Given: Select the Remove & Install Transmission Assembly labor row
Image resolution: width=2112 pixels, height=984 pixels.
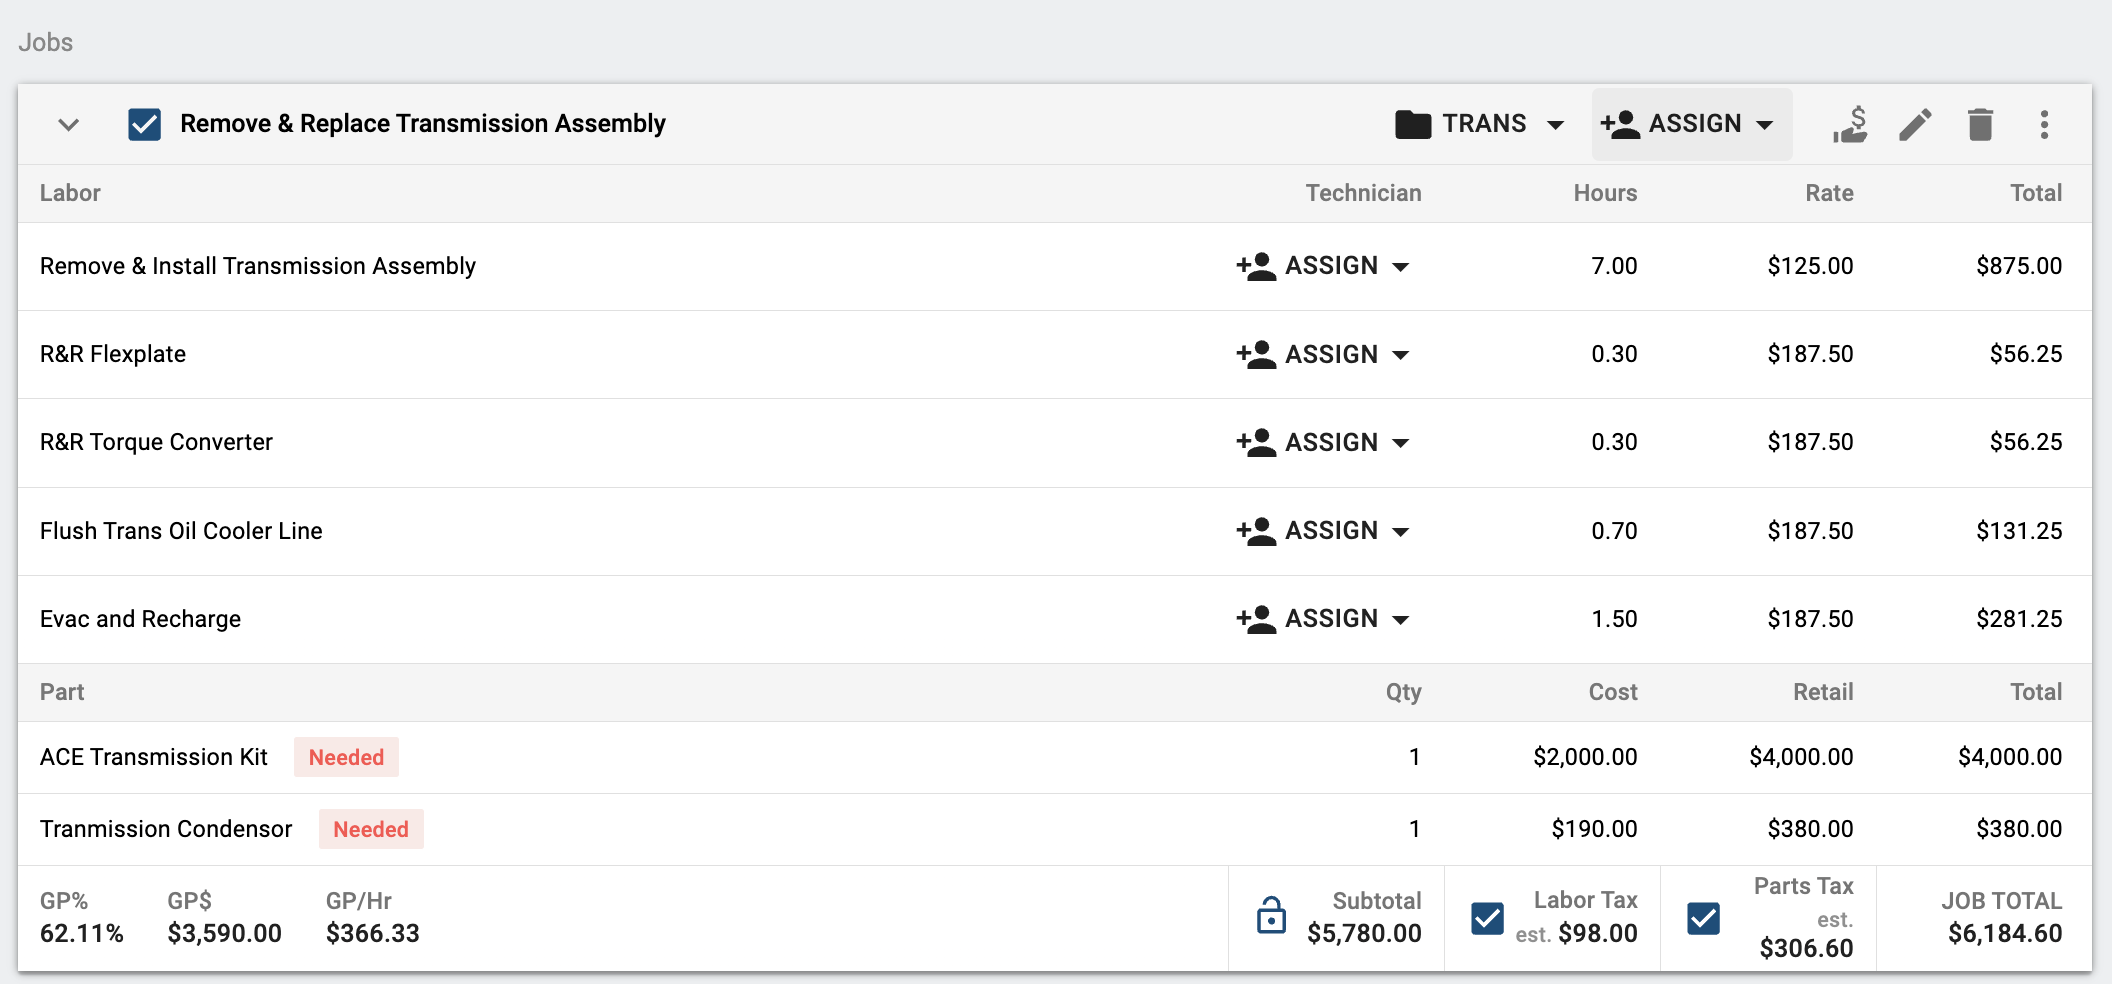Looking at the screenshot, I should 1055,266.
